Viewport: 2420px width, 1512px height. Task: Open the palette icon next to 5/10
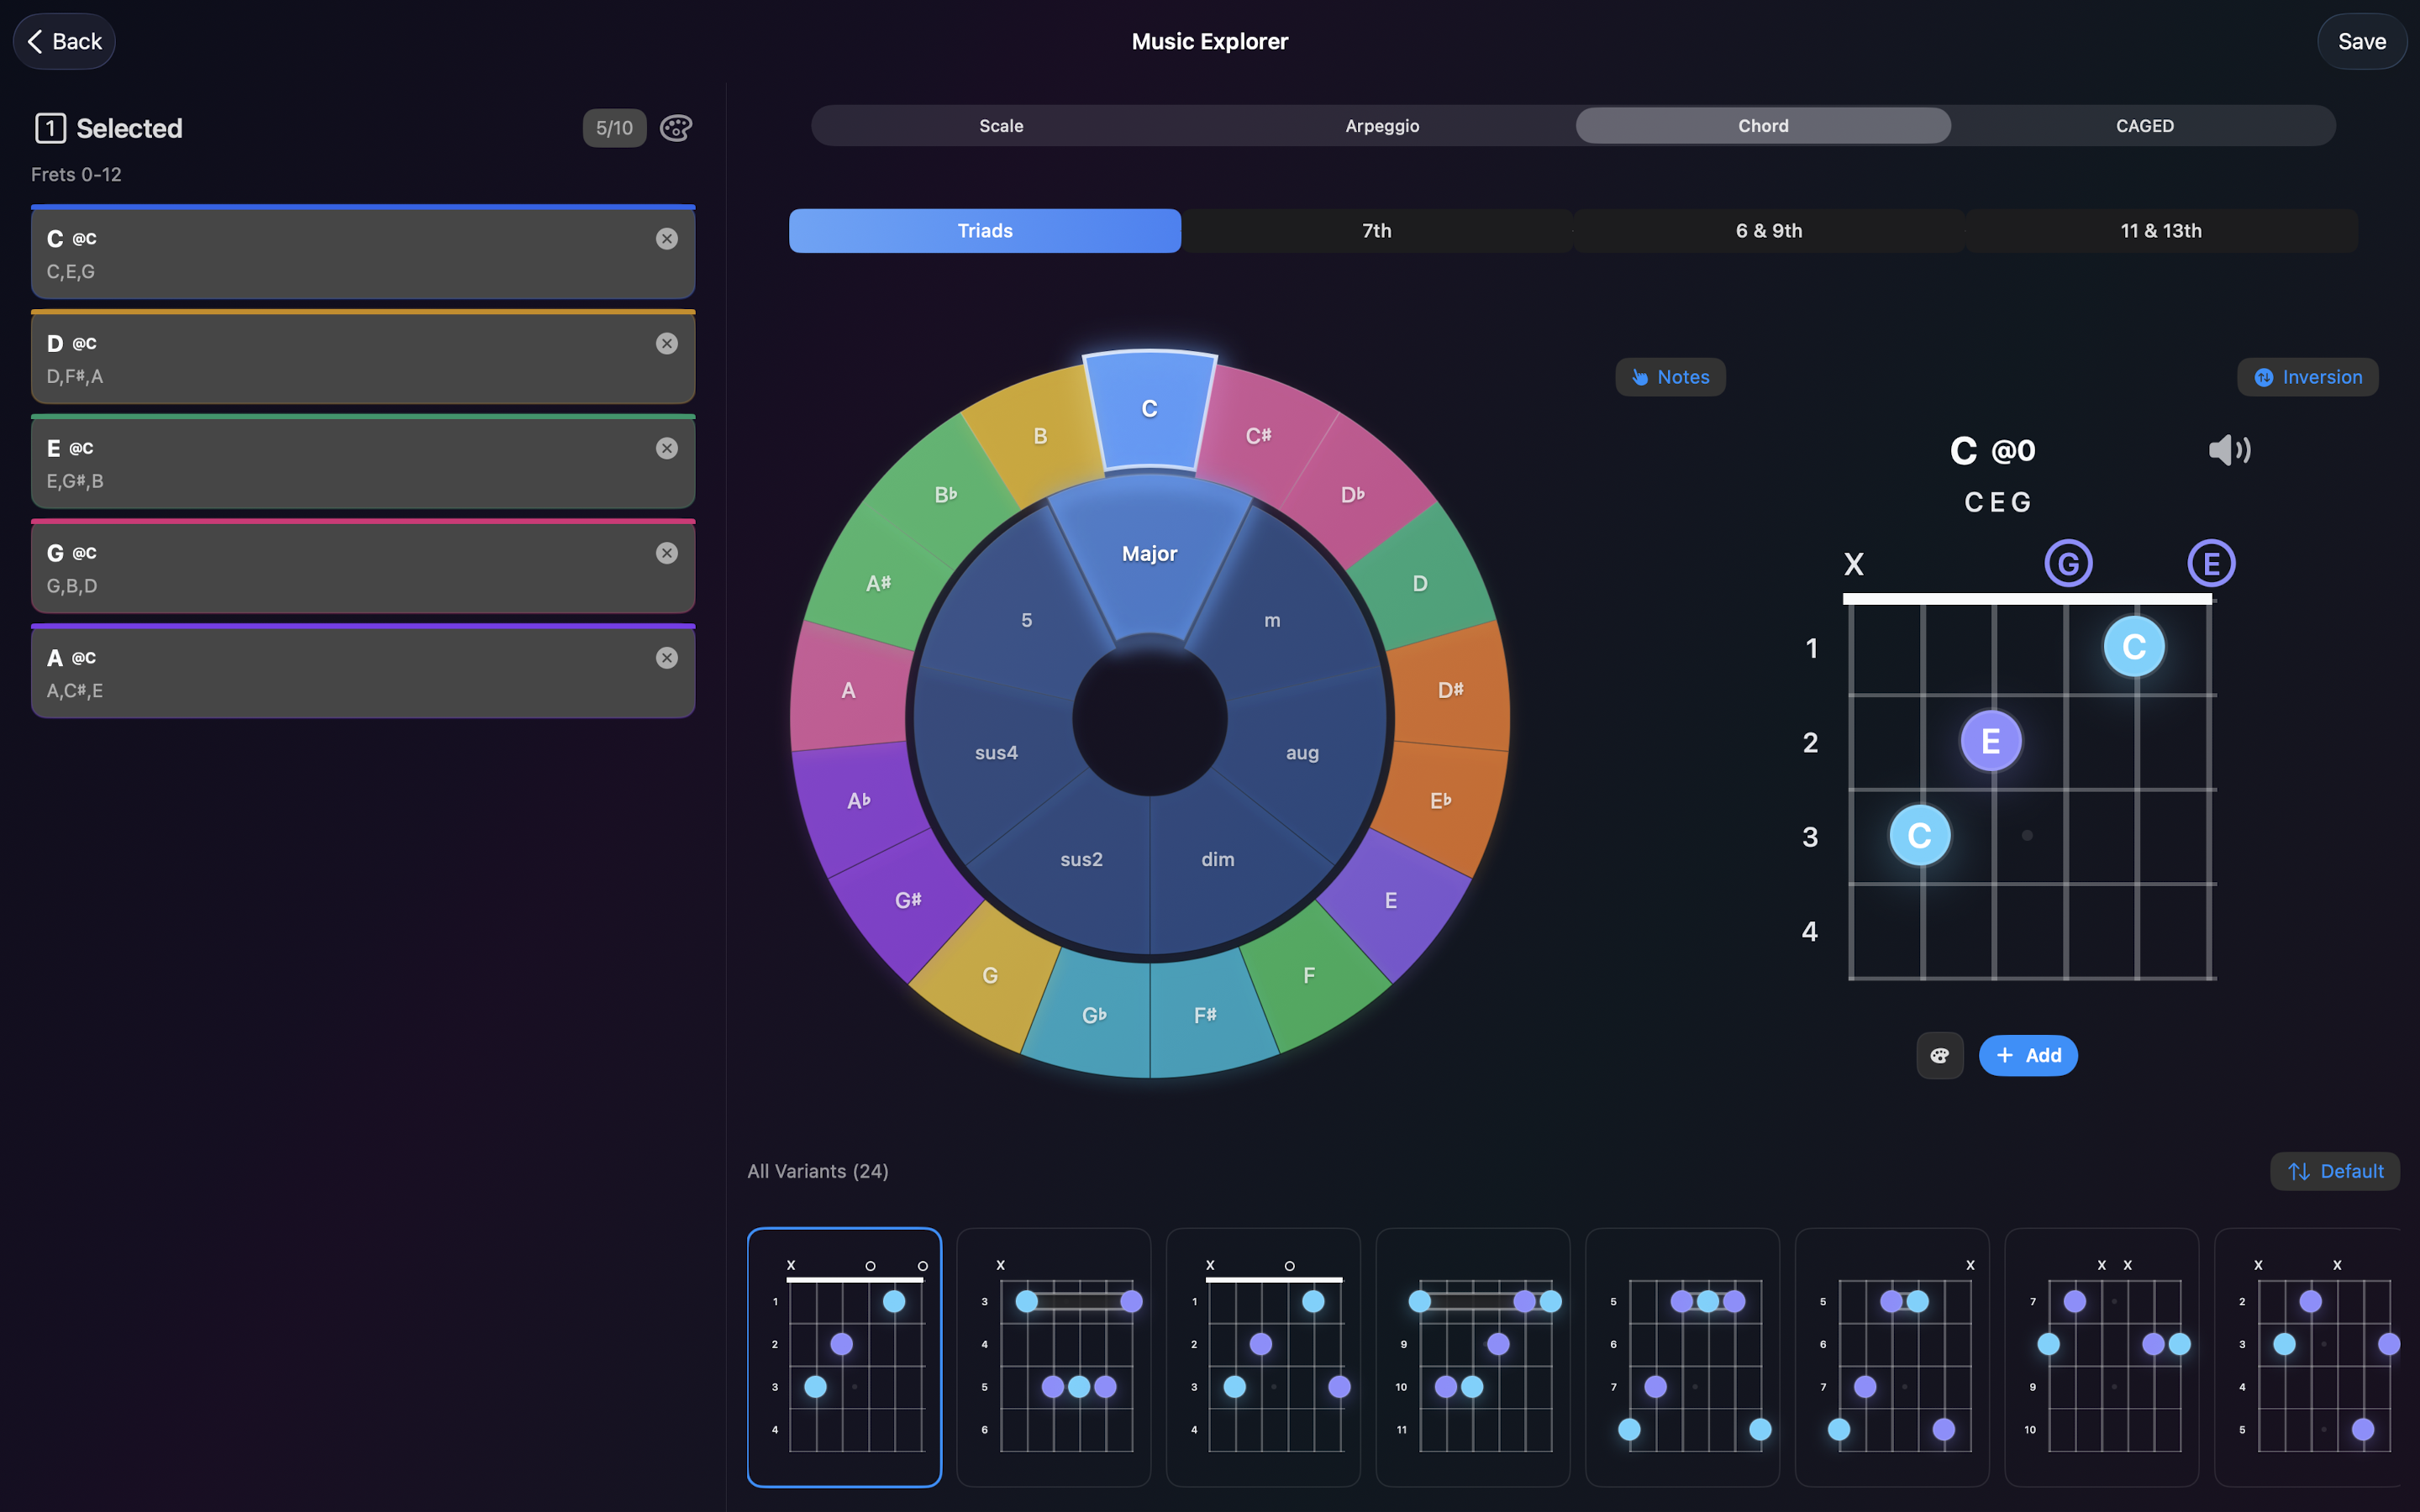[x=676, y=128]
